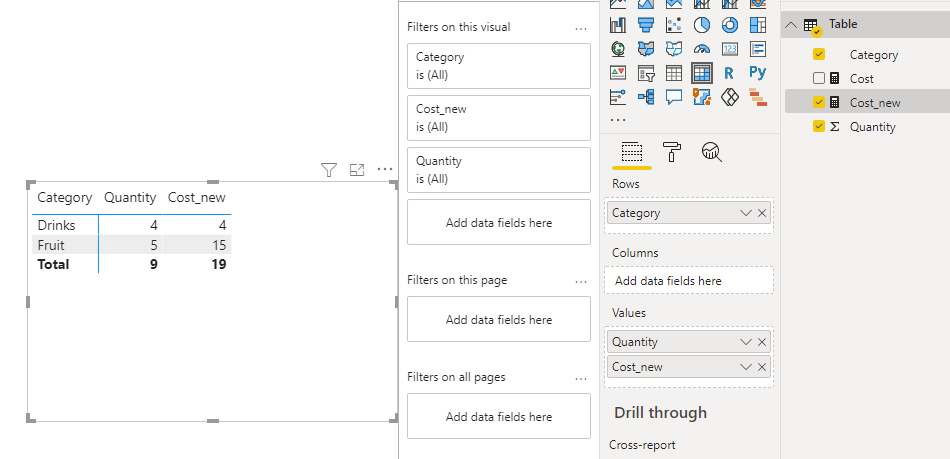Open More options ellipsis above the matrix
950x459 pixels.
[x=385, y=170]
